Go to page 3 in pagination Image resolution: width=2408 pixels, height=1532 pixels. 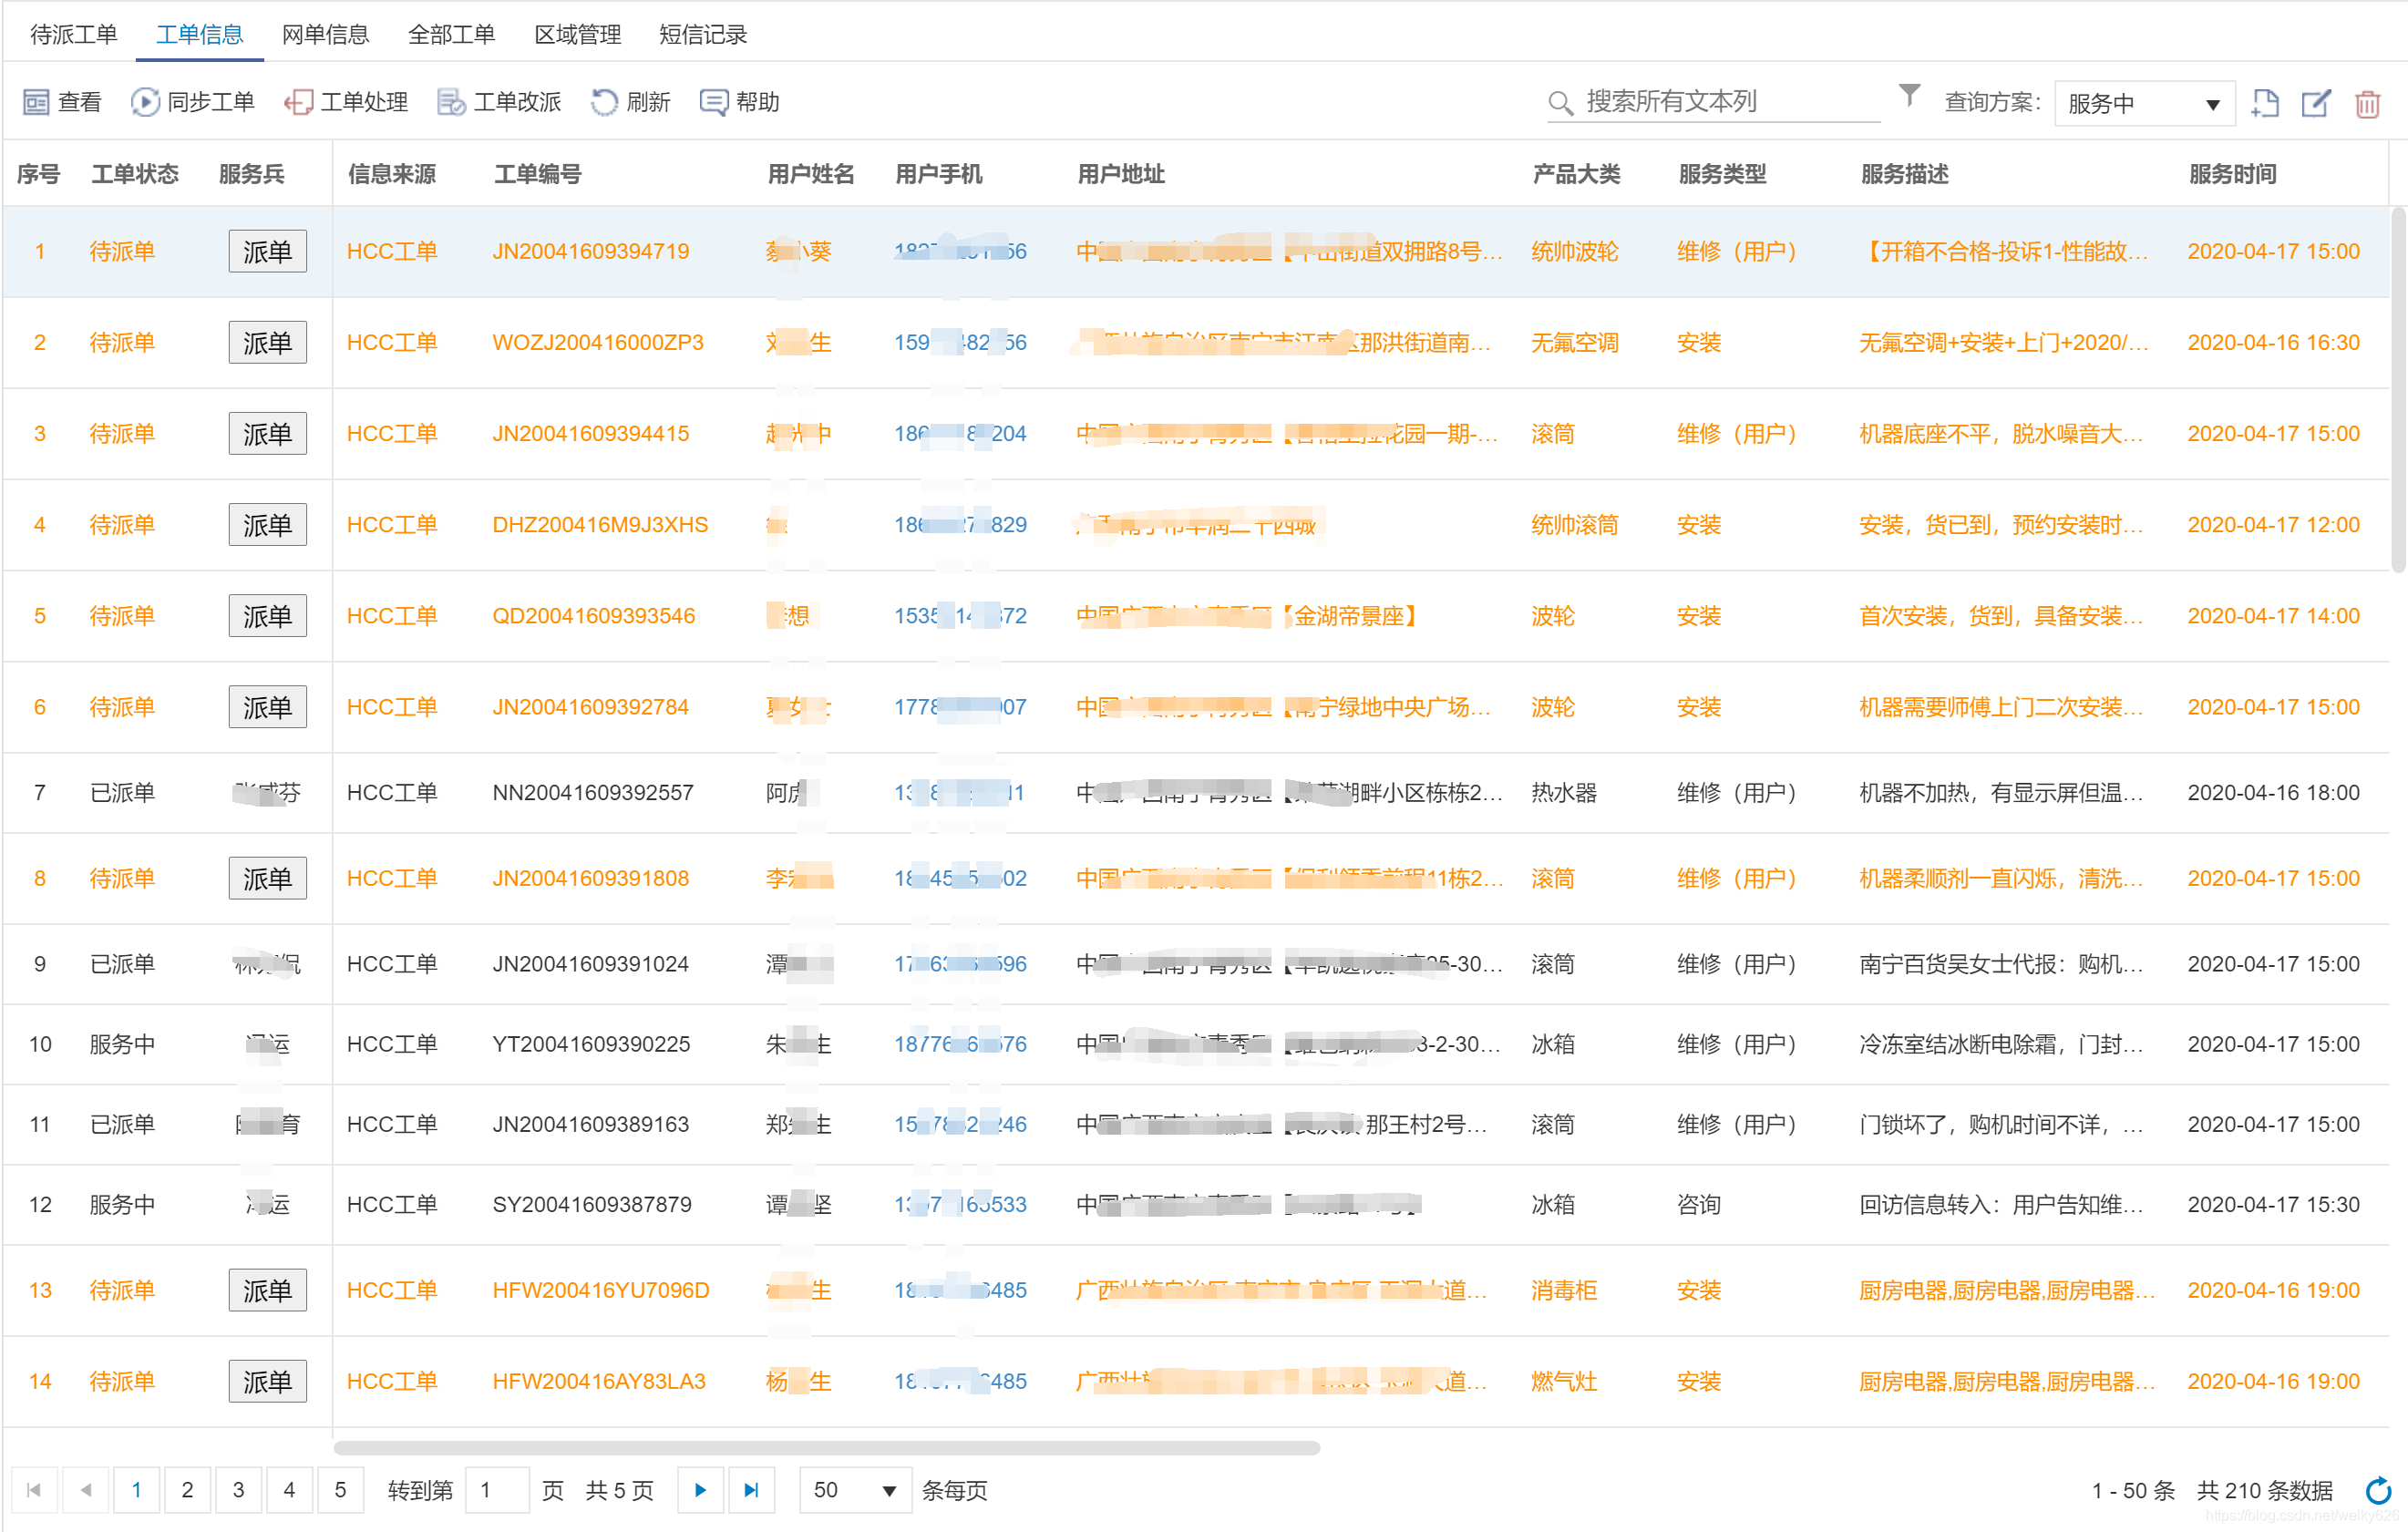pyautogui.click(x=238, y=1490)
